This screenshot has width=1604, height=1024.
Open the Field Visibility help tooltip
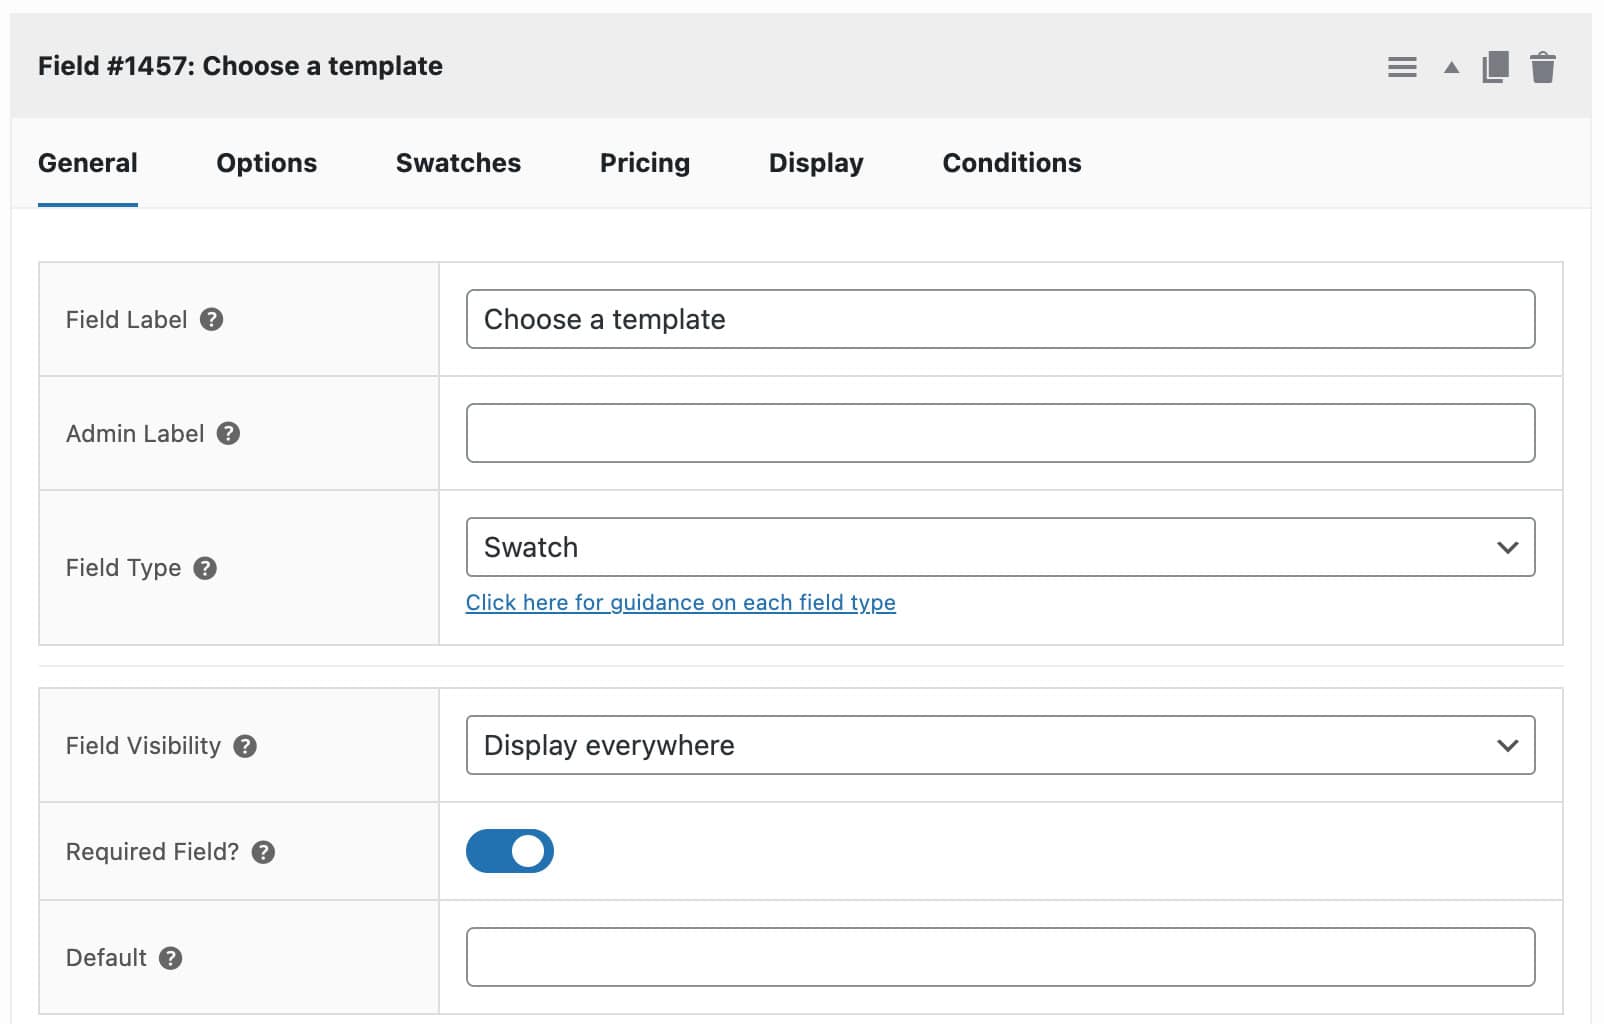(247, 745)
